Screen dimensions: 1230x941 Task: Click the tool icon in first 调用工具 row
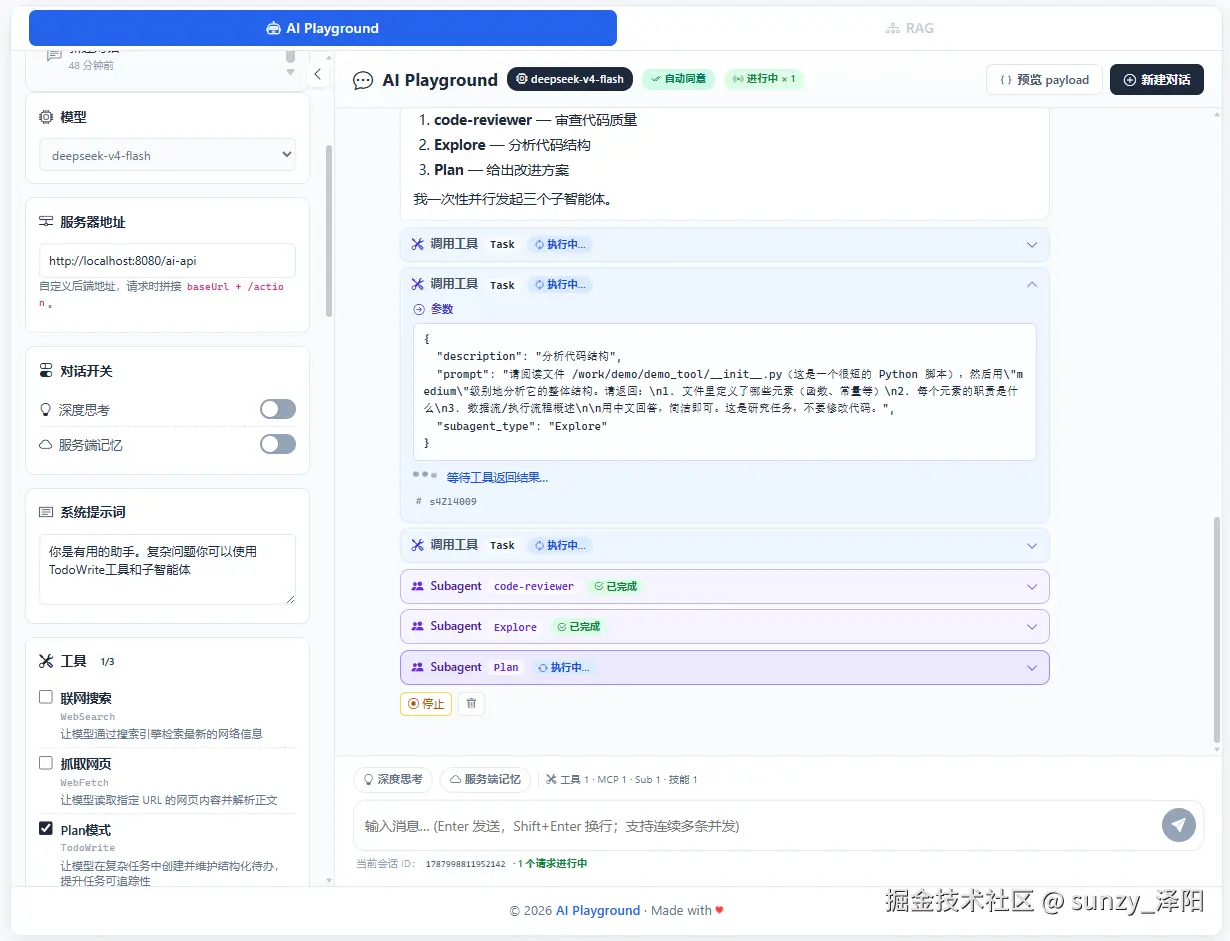[x=418, y=244]
